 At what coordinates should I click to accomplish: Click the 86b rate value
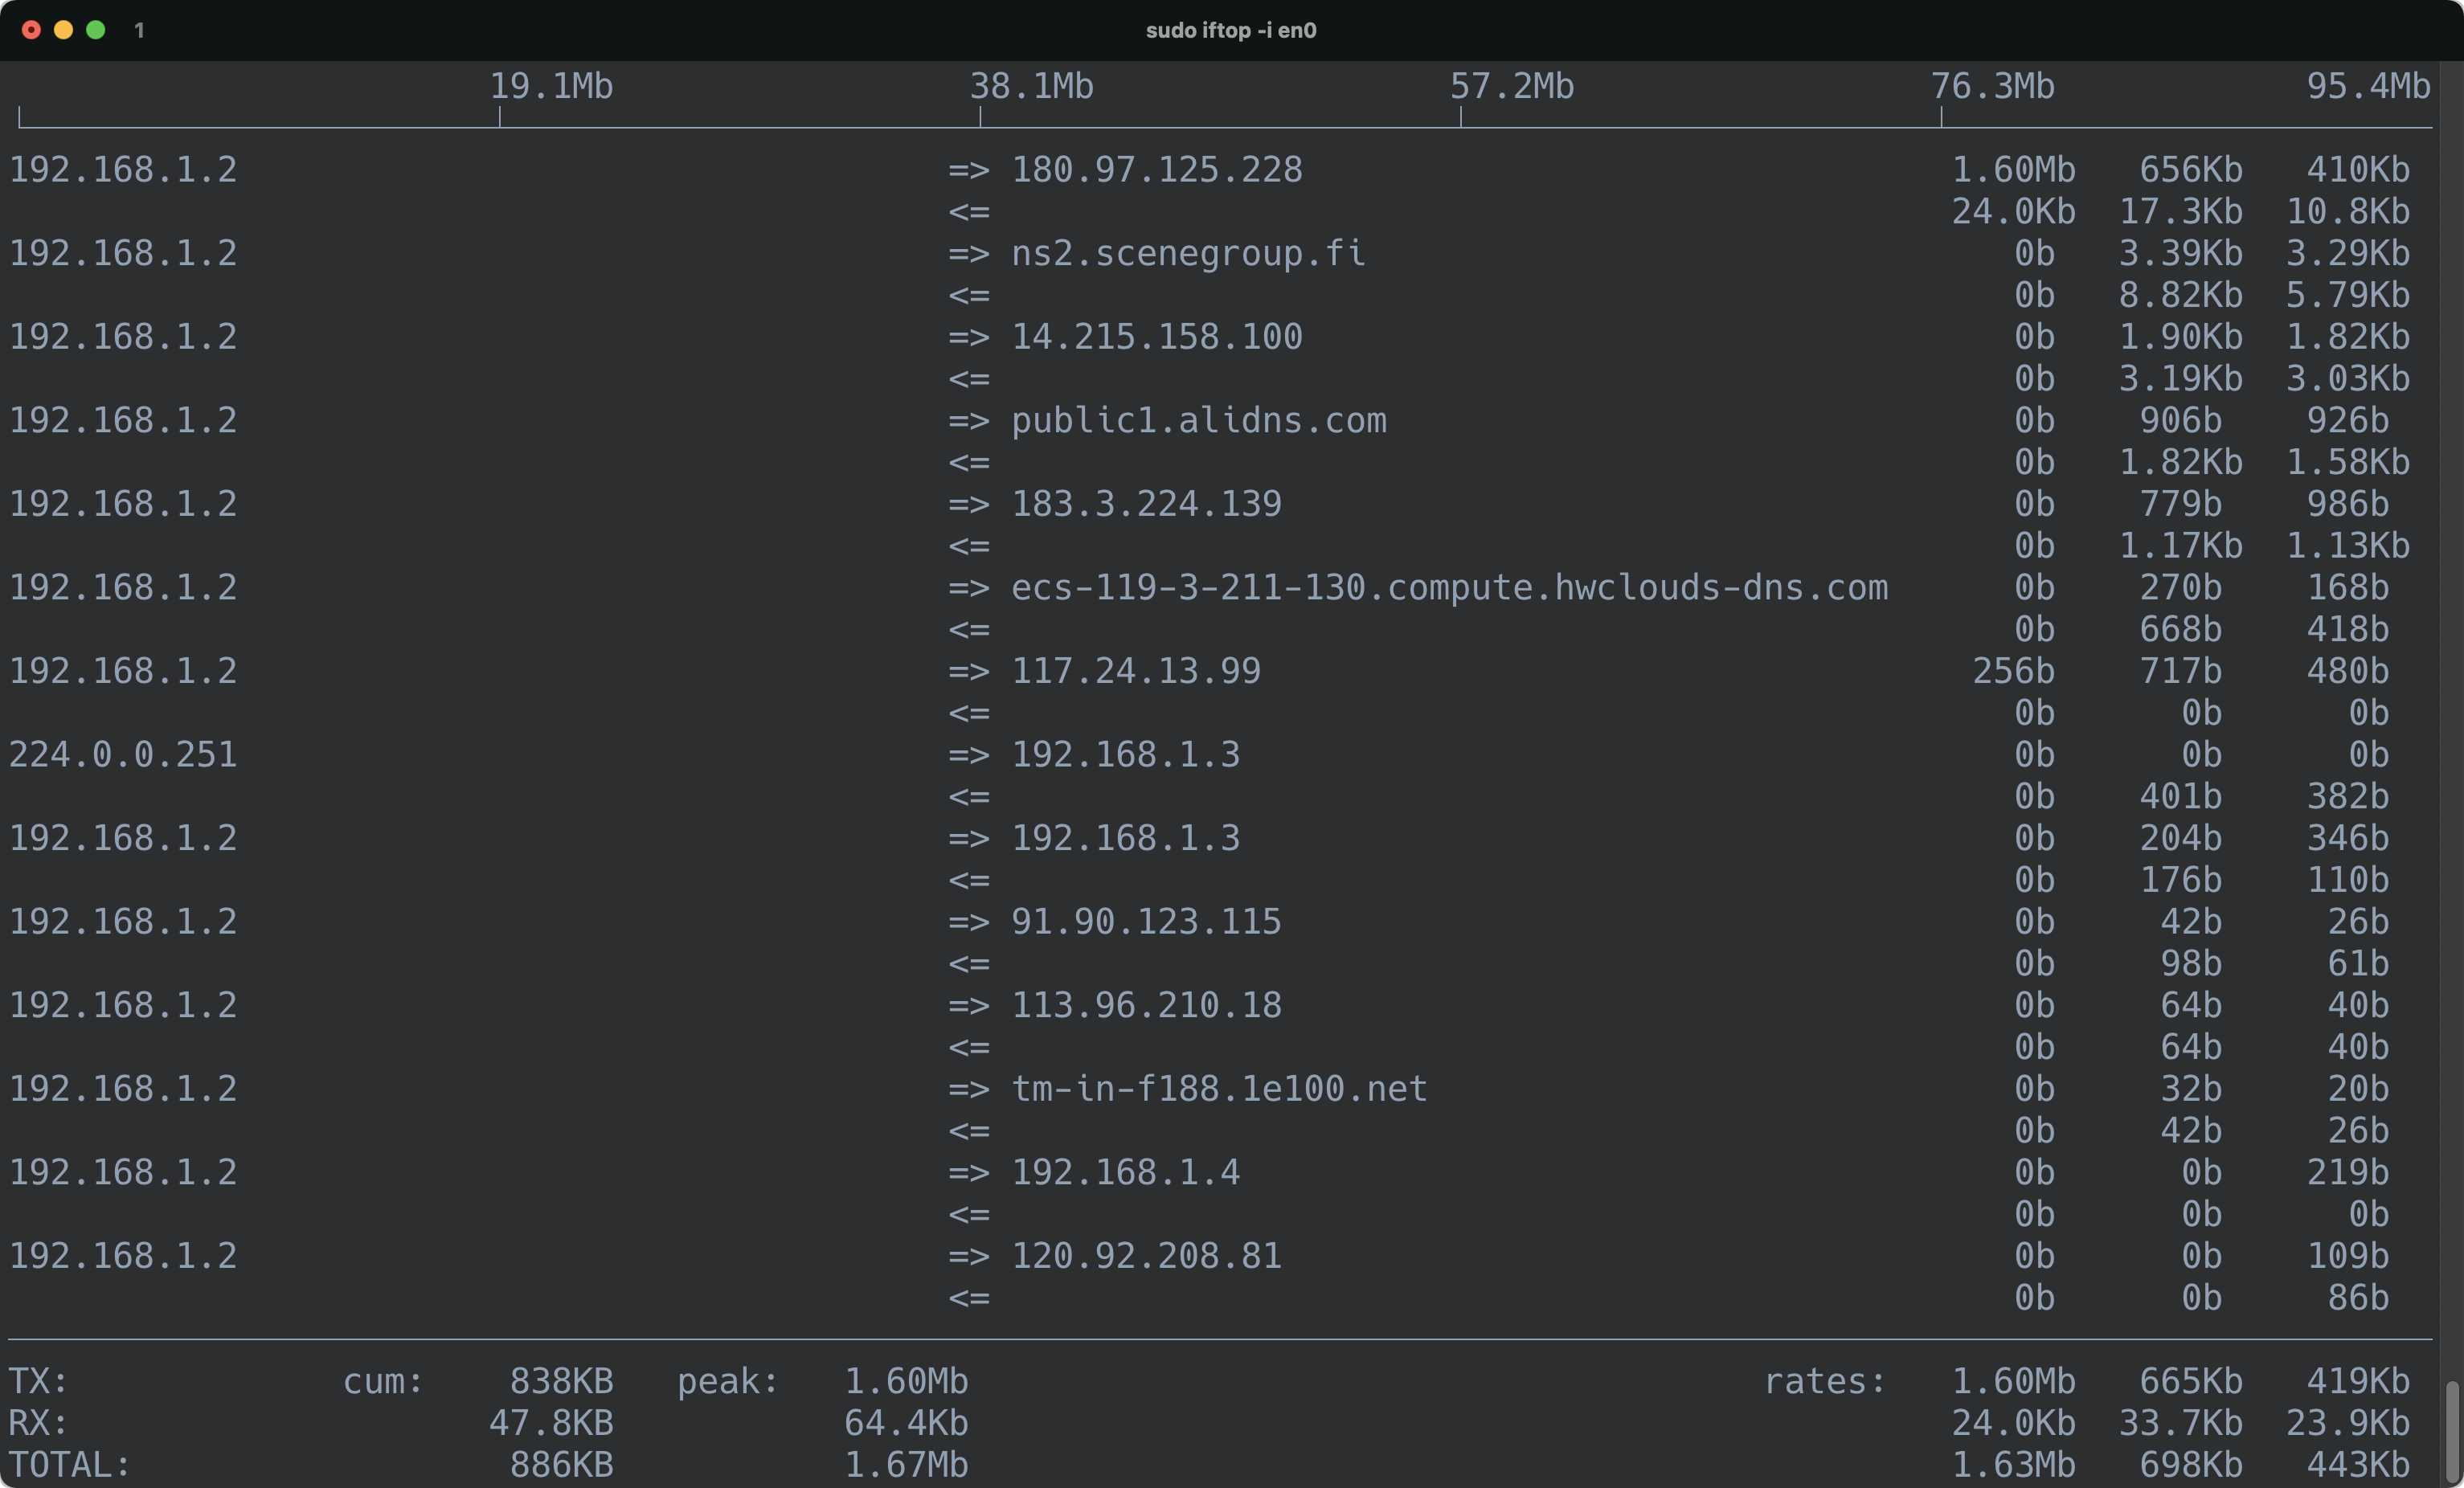click(x=2359, y=1298)
